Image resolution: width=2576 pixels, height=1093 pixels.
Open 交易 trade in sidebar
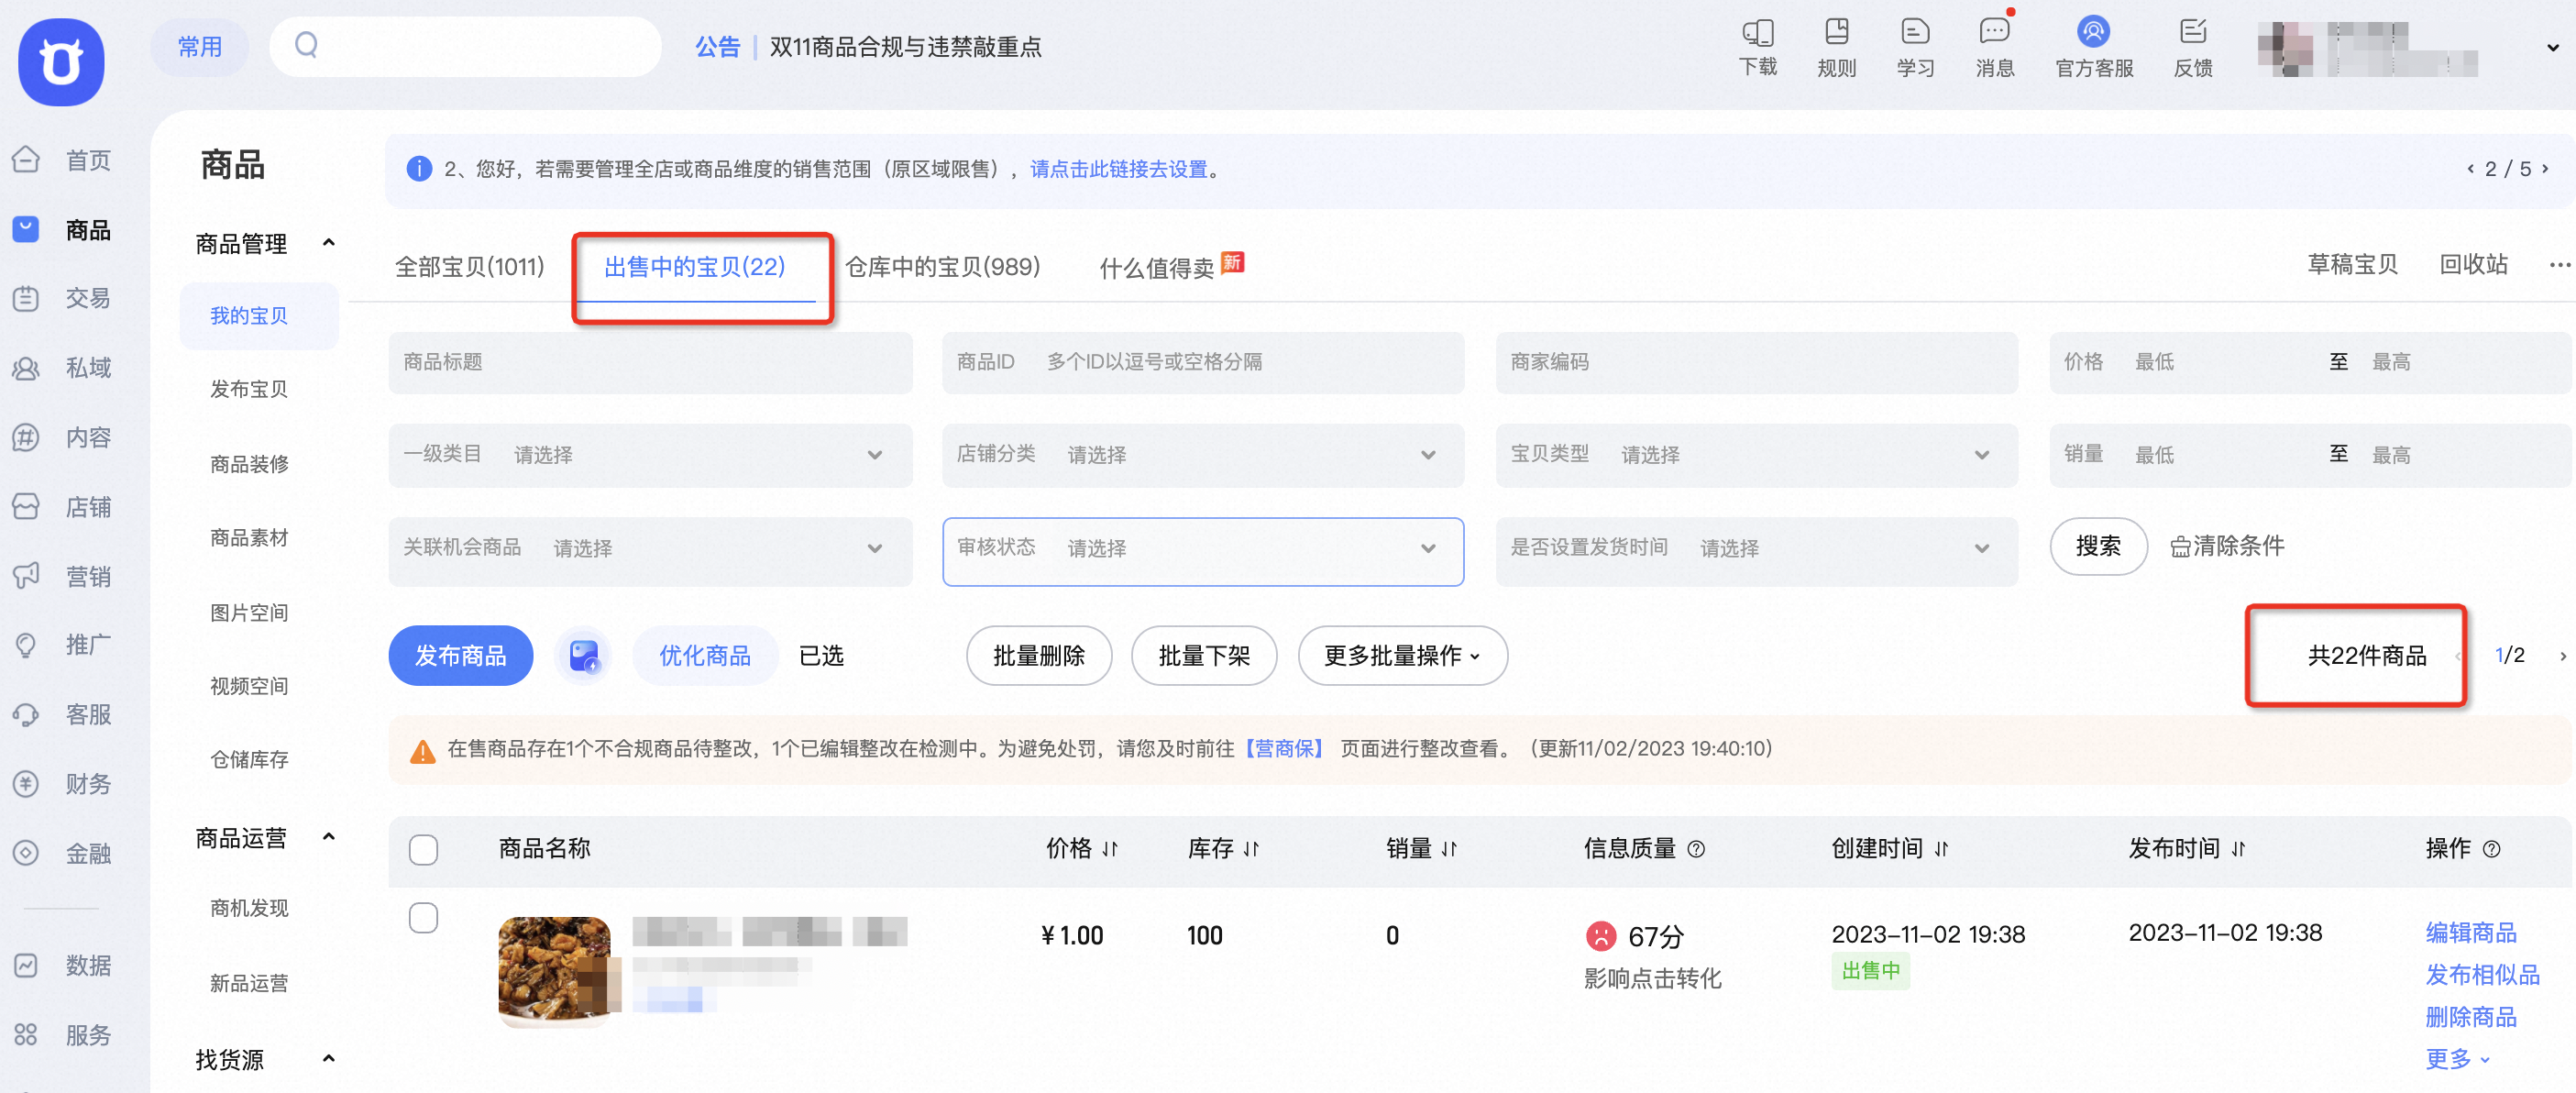[62, 298]
